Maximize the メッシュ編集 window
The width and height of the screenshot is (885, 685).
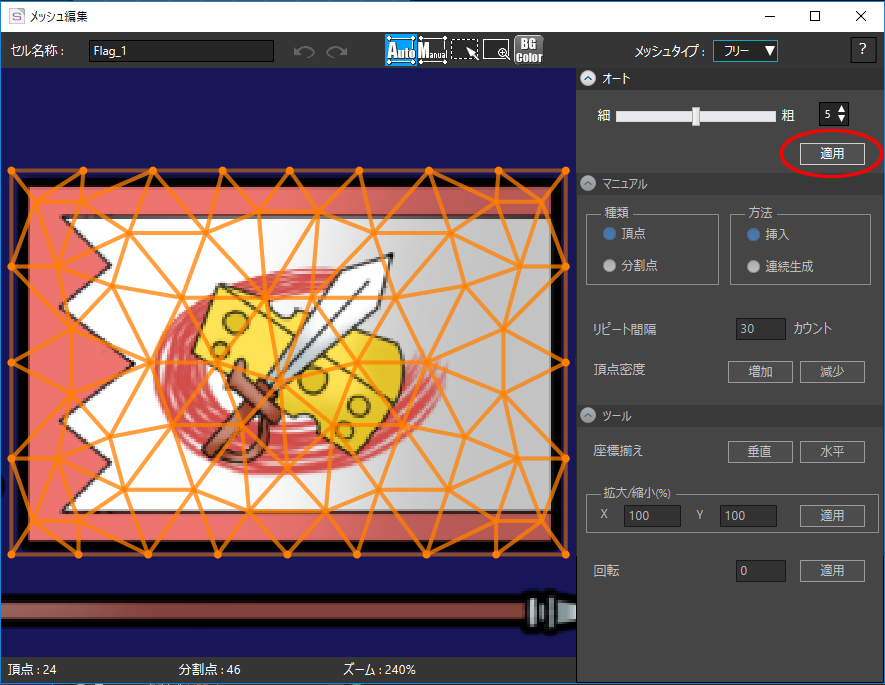pyautogui.click(x=815, y=16)
